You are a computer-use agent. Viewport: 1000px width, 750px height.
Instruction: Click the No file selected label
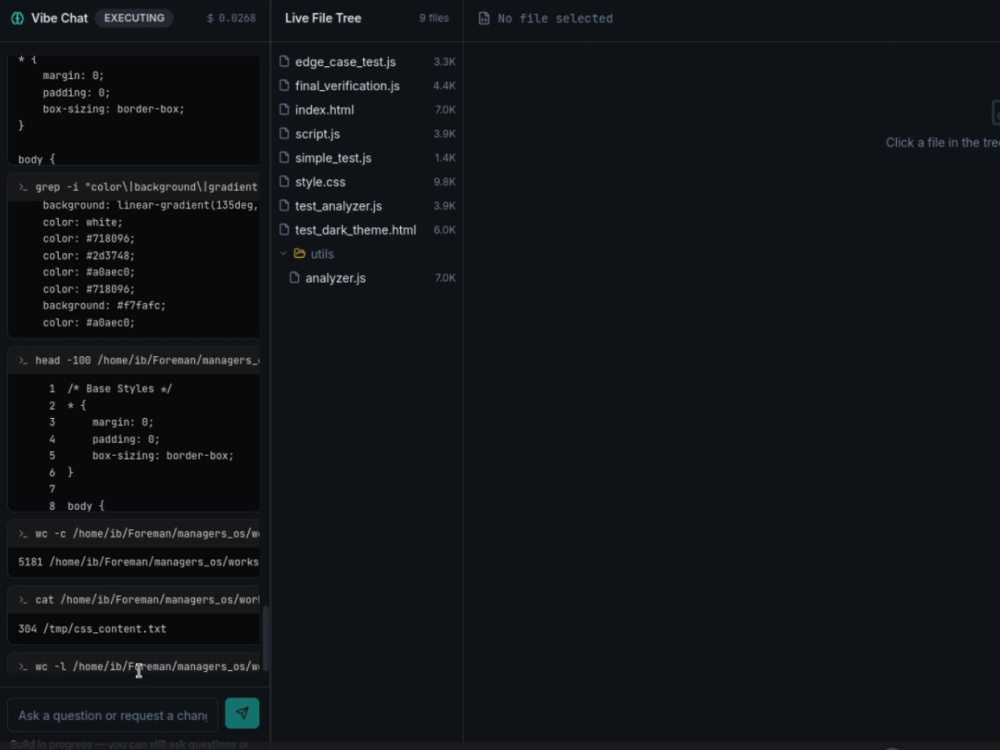tap(555, 18)
